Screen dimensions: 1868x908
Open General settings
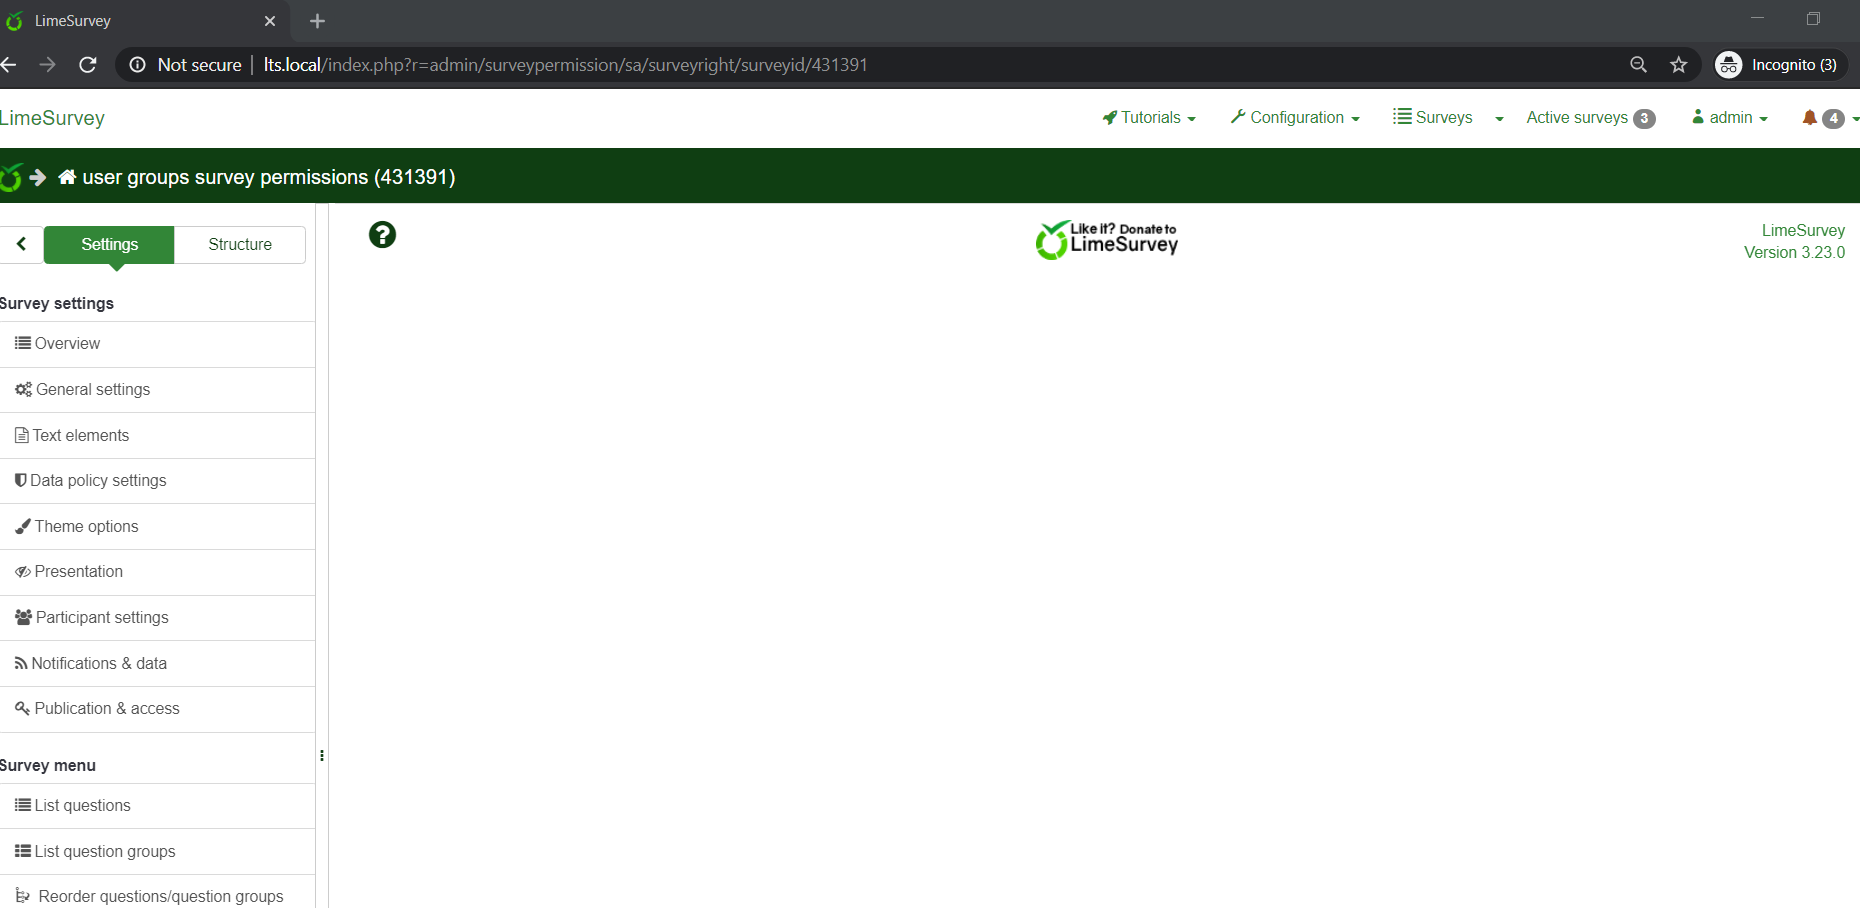pos(157,390)
